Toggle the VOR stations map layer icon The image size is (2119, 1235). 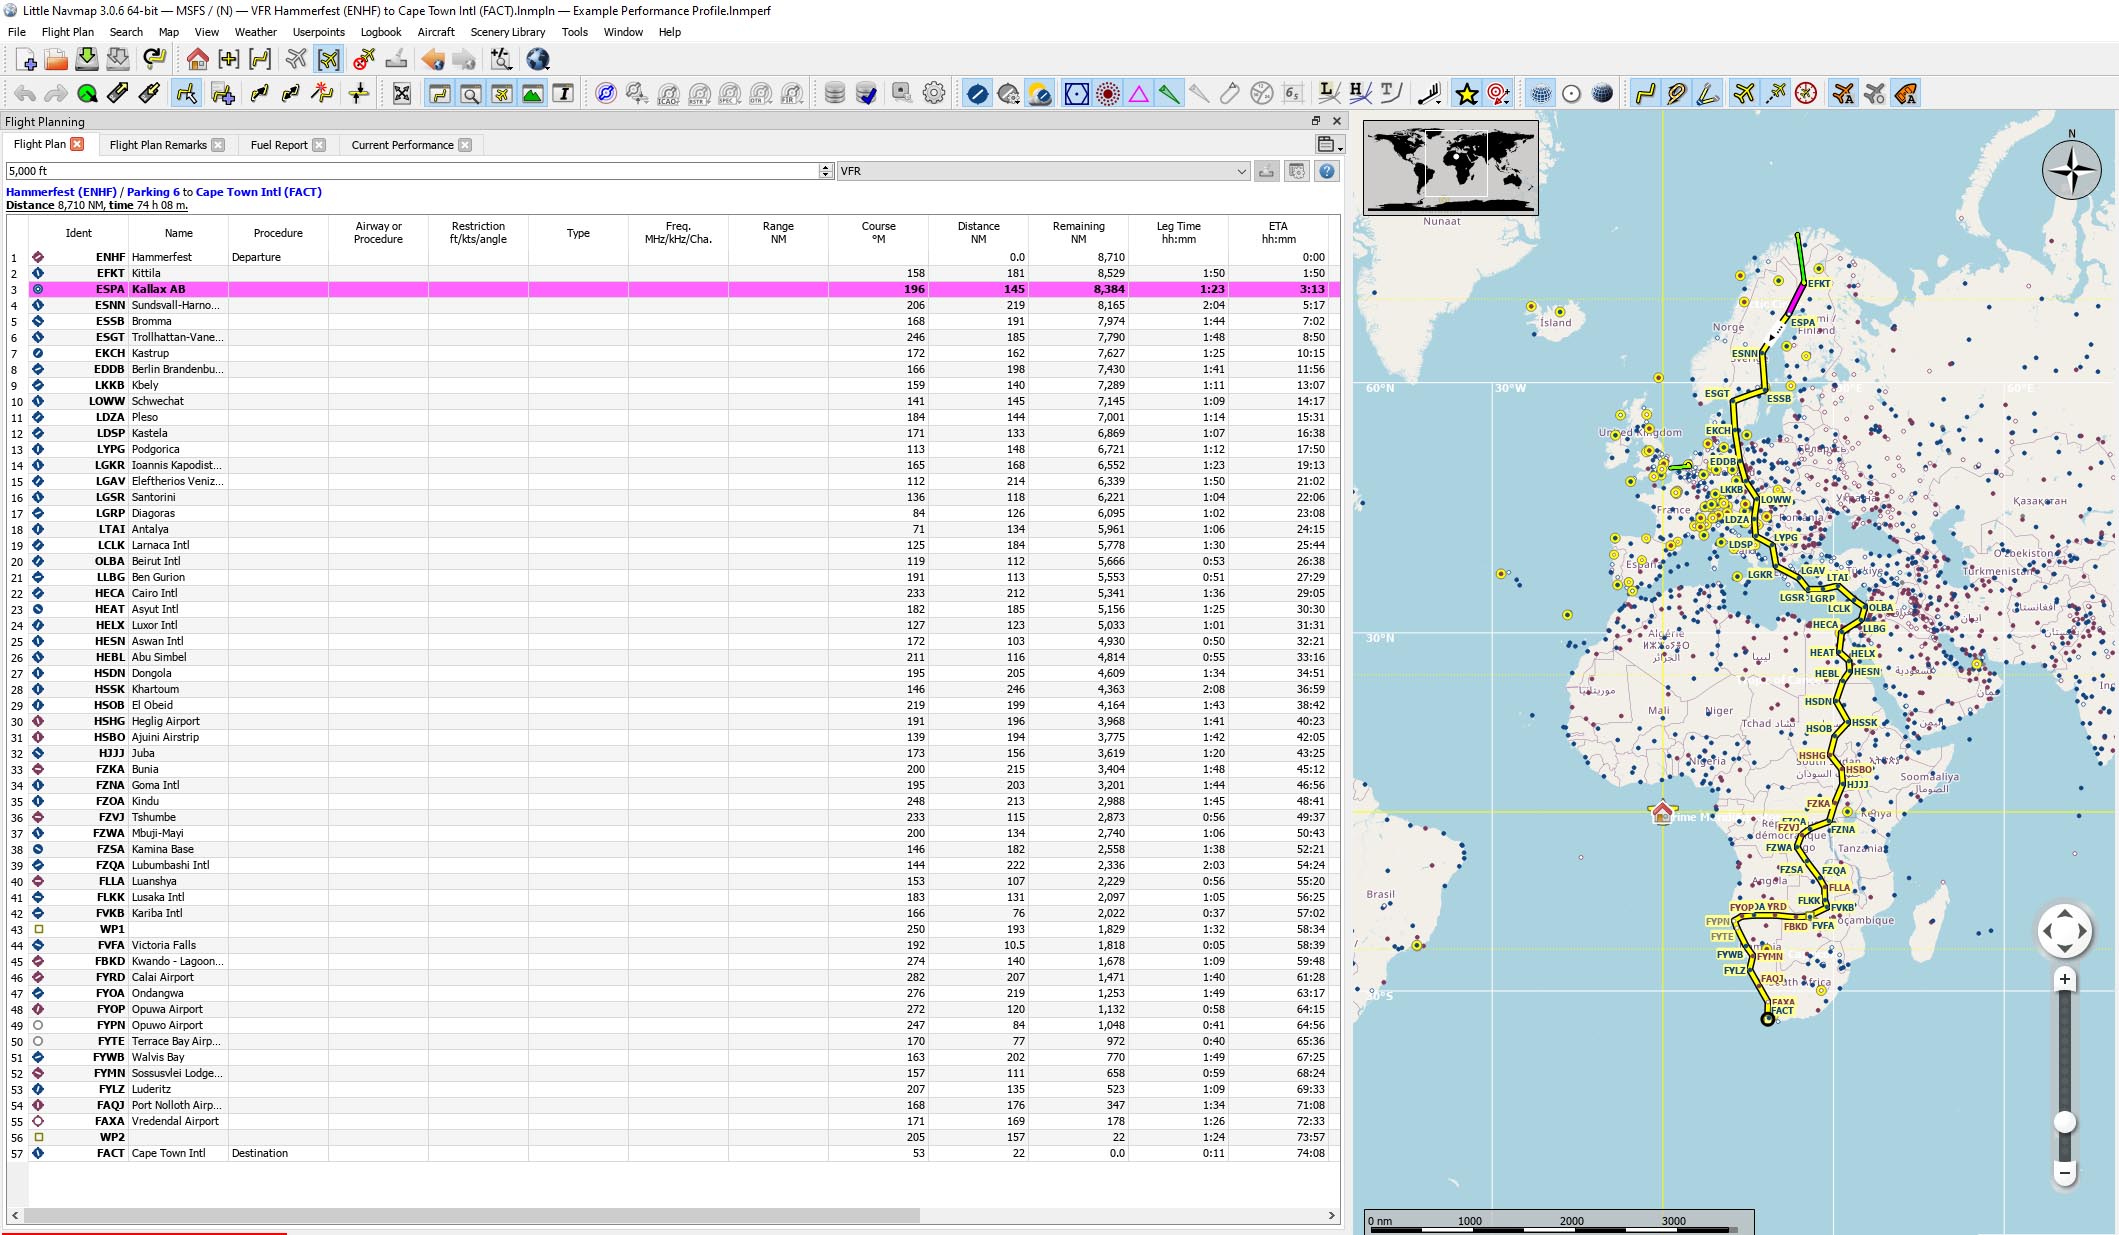1077,94
